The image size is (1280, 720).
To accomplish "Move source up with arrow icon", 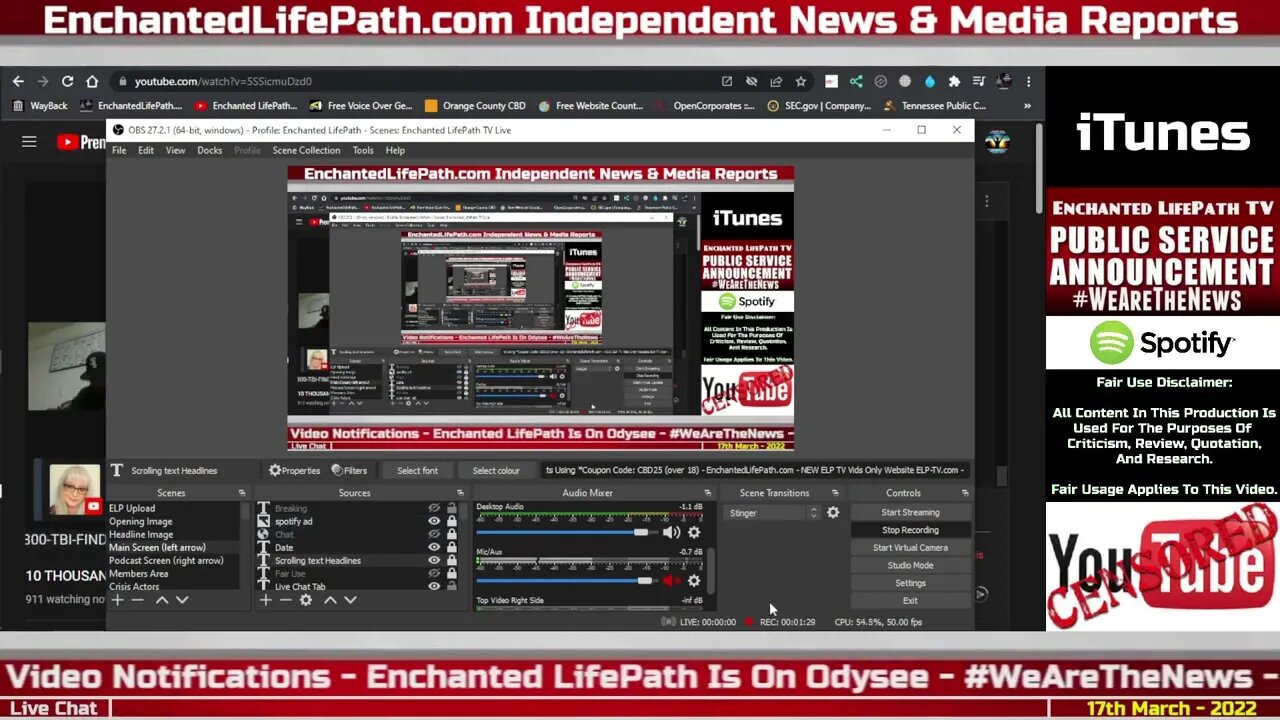I will point(330,600).
